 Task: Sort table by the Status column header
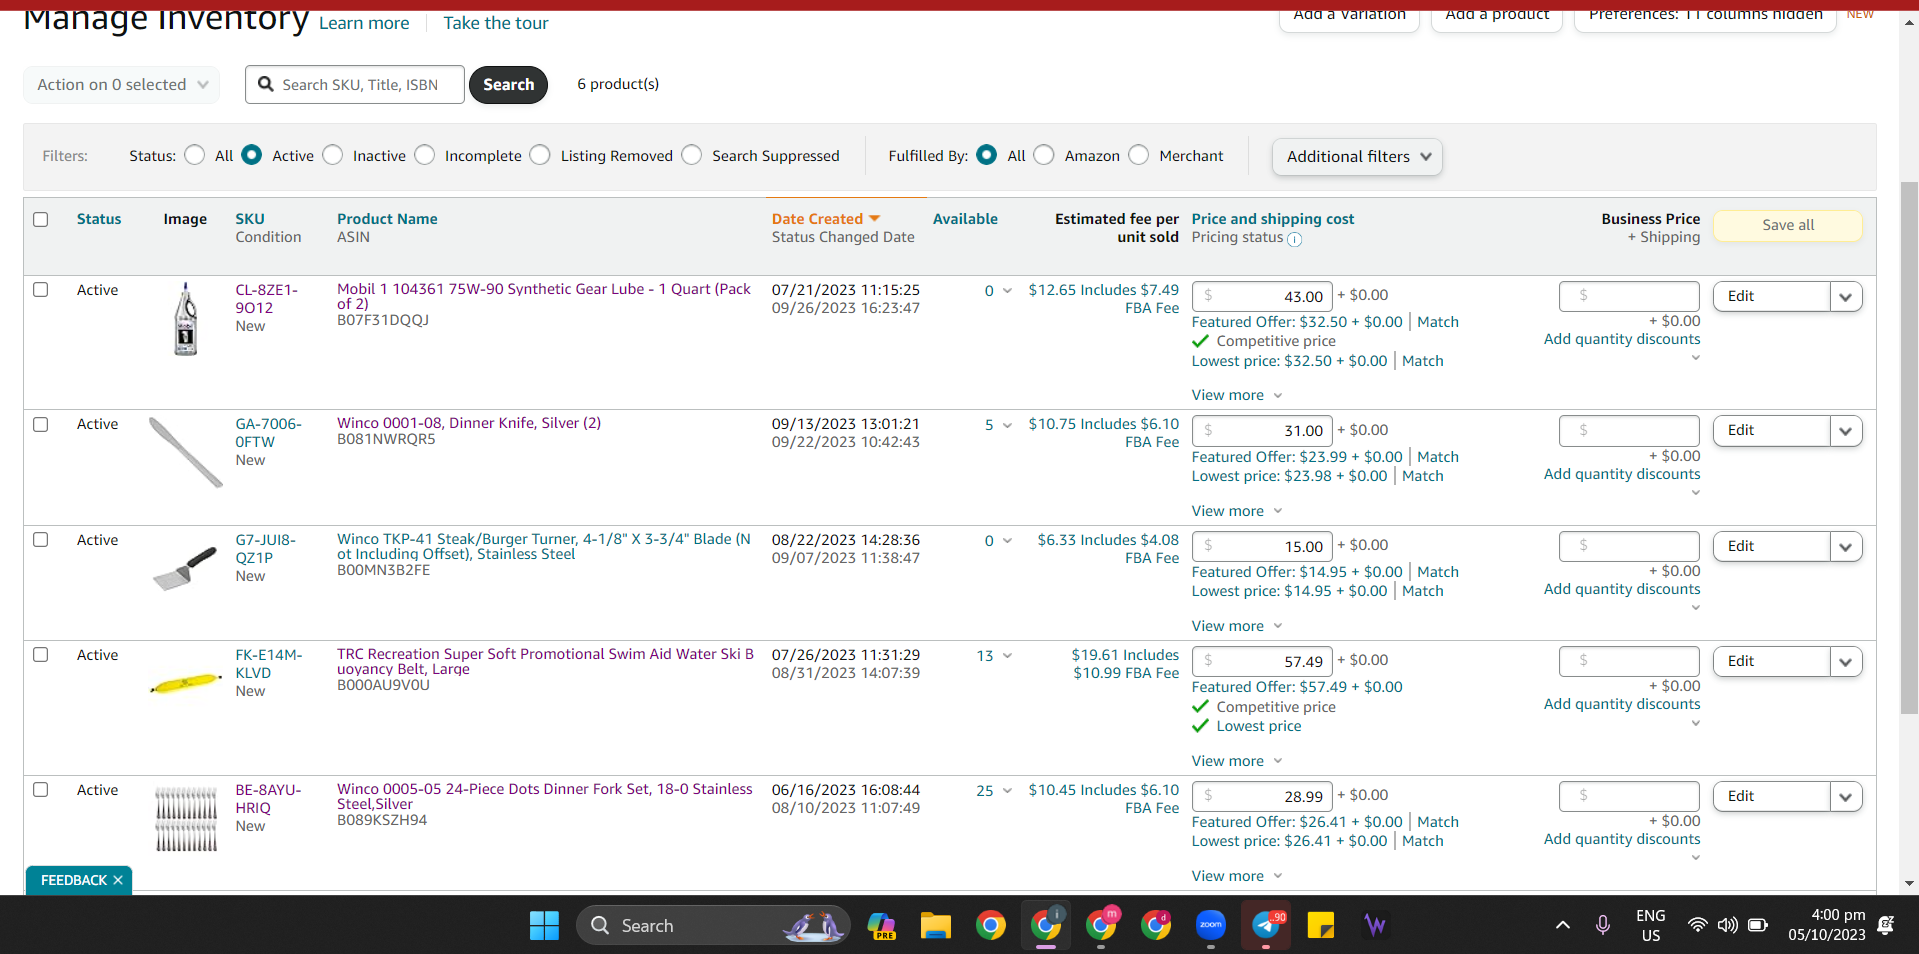click(99, 219)
